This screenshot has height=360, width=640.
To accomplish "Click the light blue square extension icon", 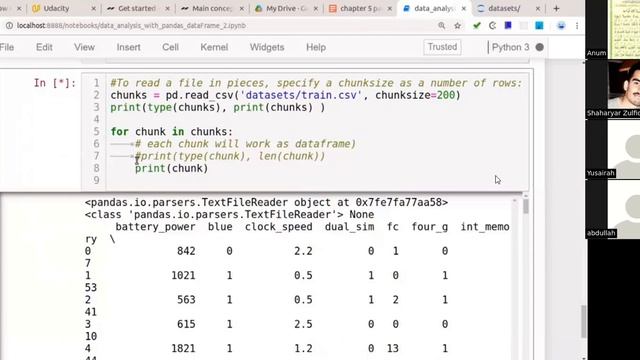I will (540, 25).
